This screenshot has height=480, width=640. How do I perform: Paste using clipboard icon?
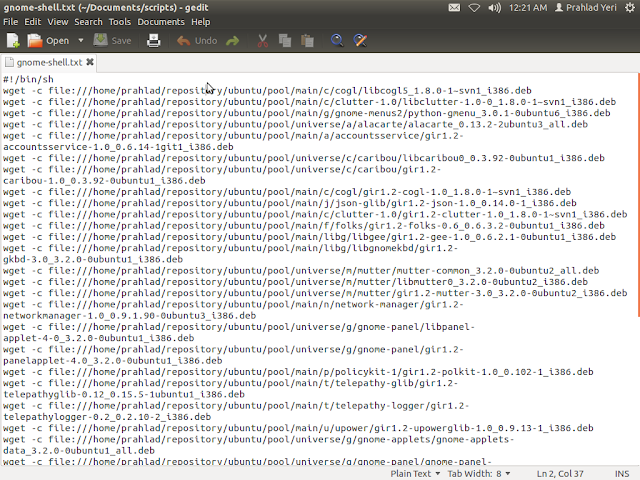tap(307, 40)
